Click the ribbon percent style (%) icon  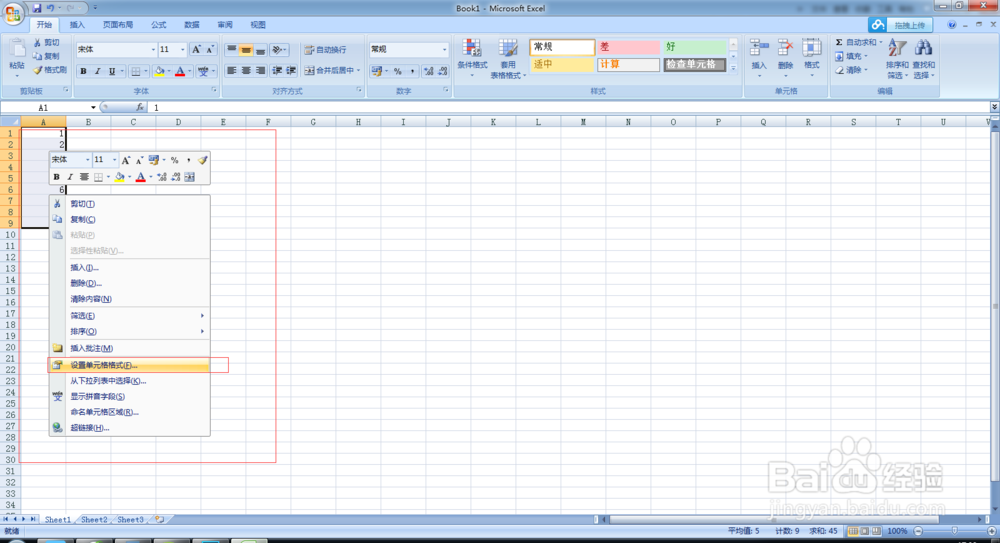pos(397,71)
